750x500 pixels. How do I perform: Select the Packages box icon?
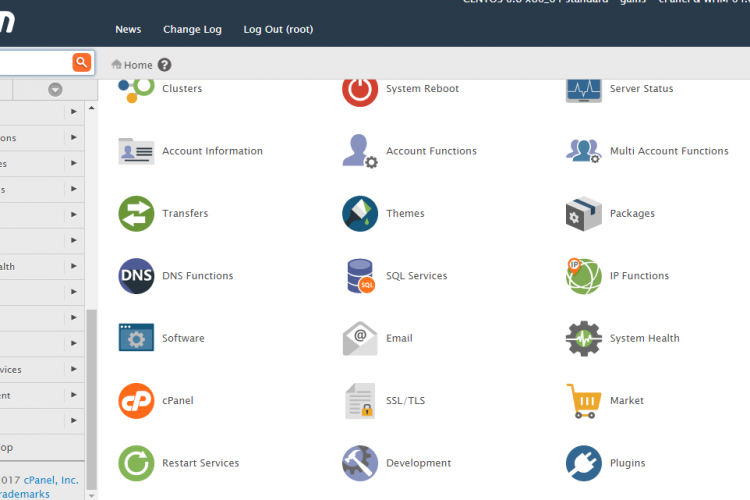click(x=584, y=213)
